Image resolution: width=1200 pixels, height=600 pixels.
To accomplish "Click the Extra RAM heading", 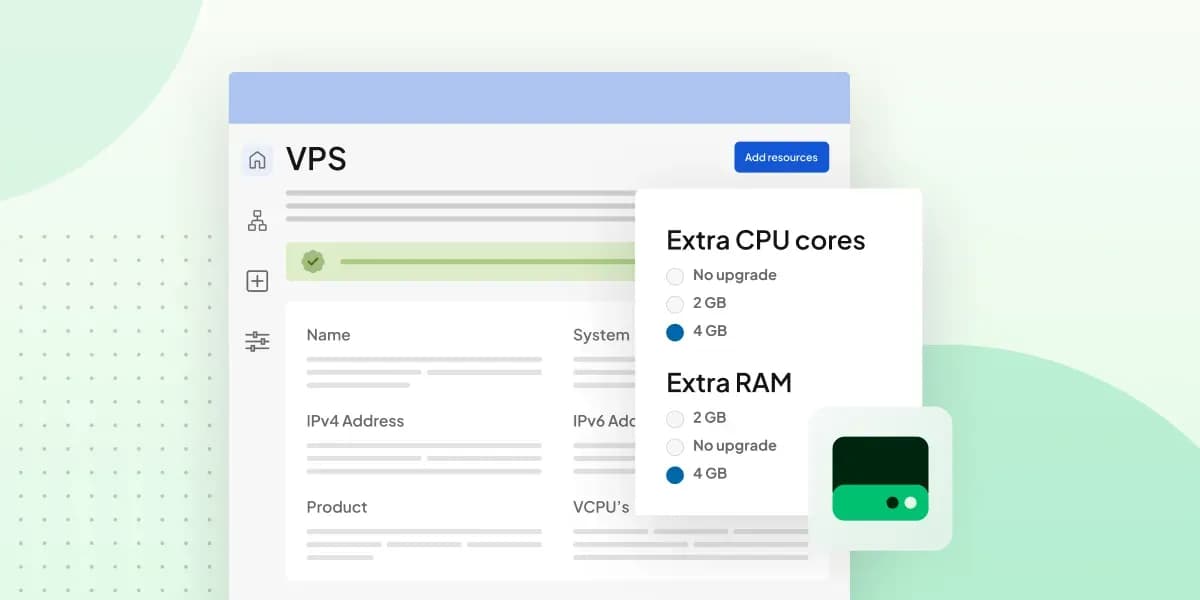I will [729, 383].
